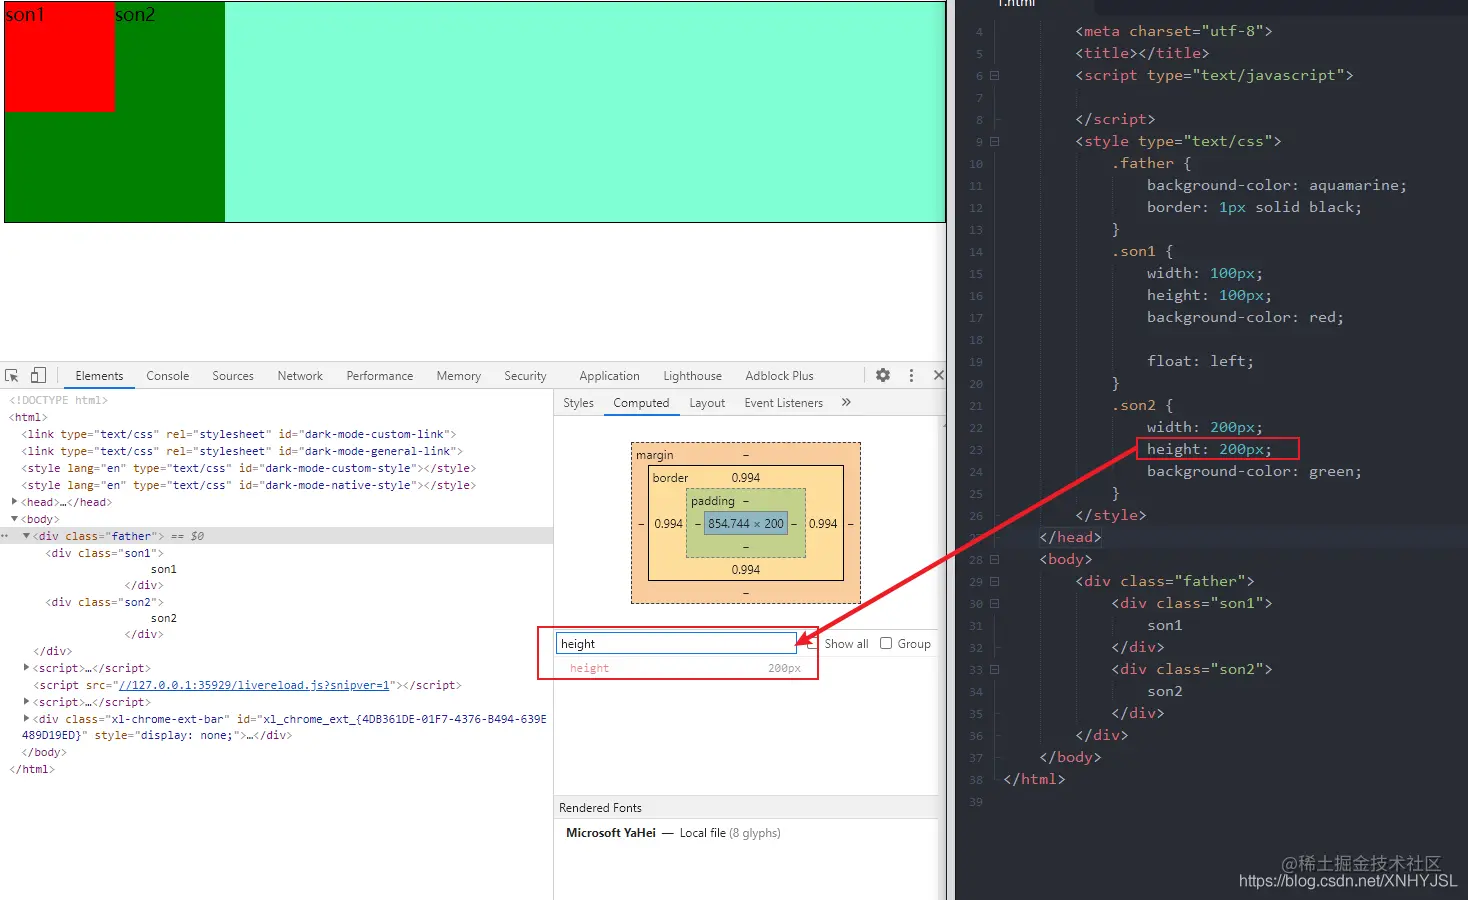This screenshot has width=1468, height=900.
Task: Toggle the device toolbar icon
Action: [x=38, y=376]
